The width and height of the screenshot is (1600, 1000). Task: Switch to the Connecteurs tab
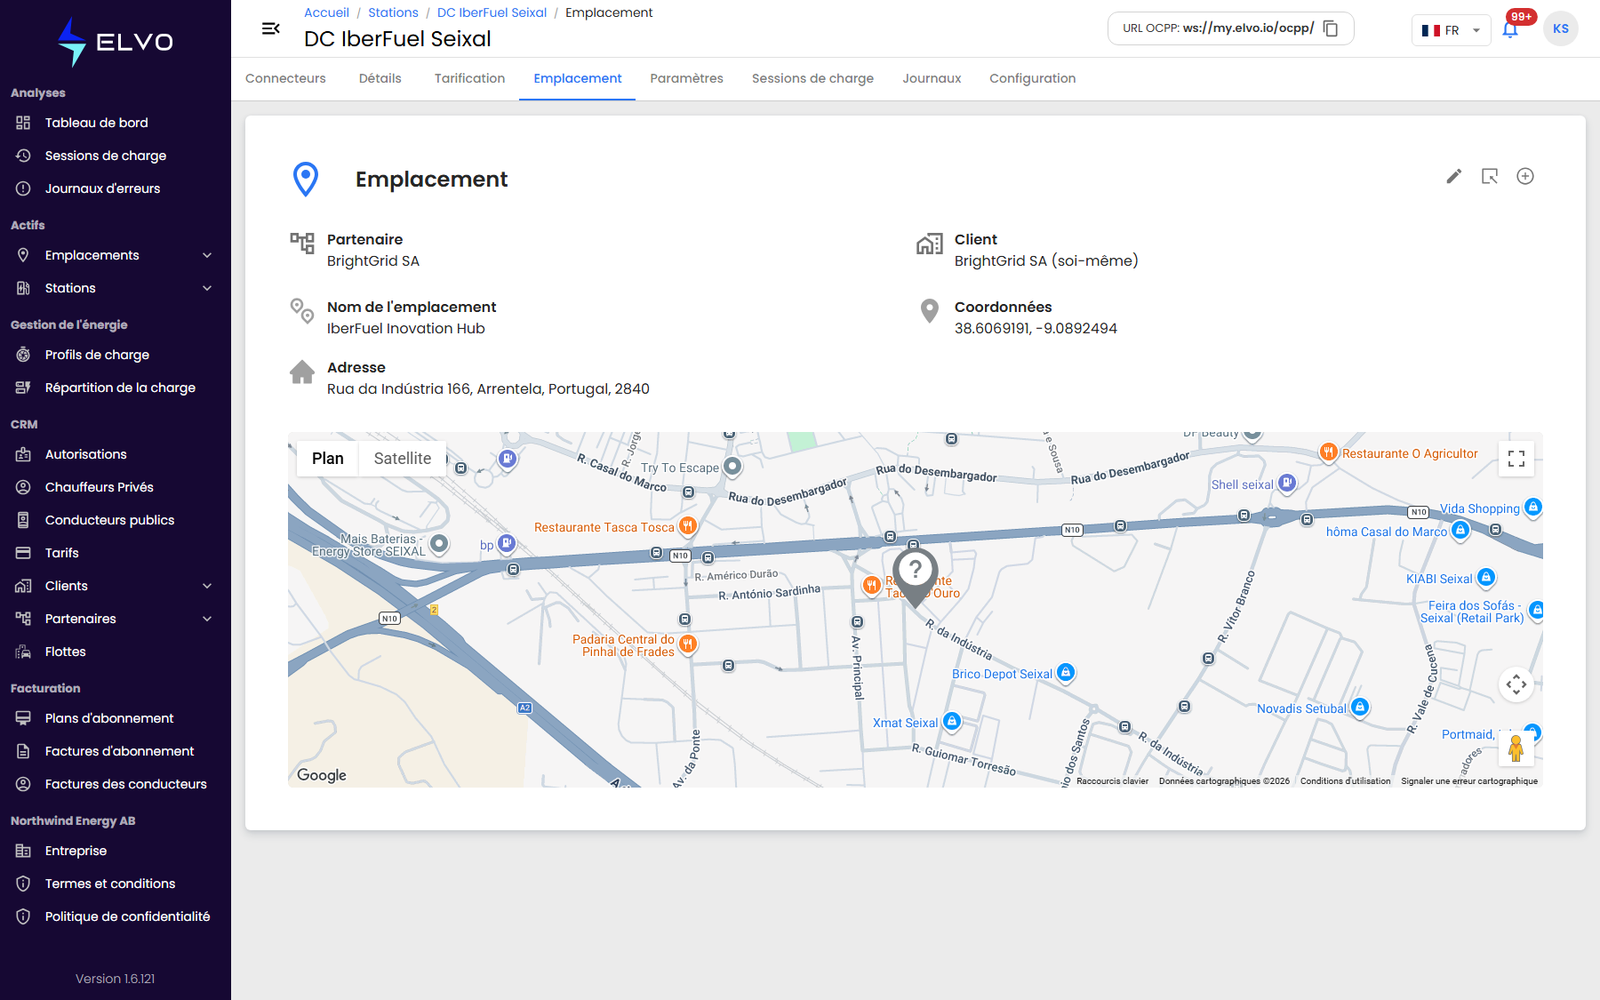tap(286, 78)
